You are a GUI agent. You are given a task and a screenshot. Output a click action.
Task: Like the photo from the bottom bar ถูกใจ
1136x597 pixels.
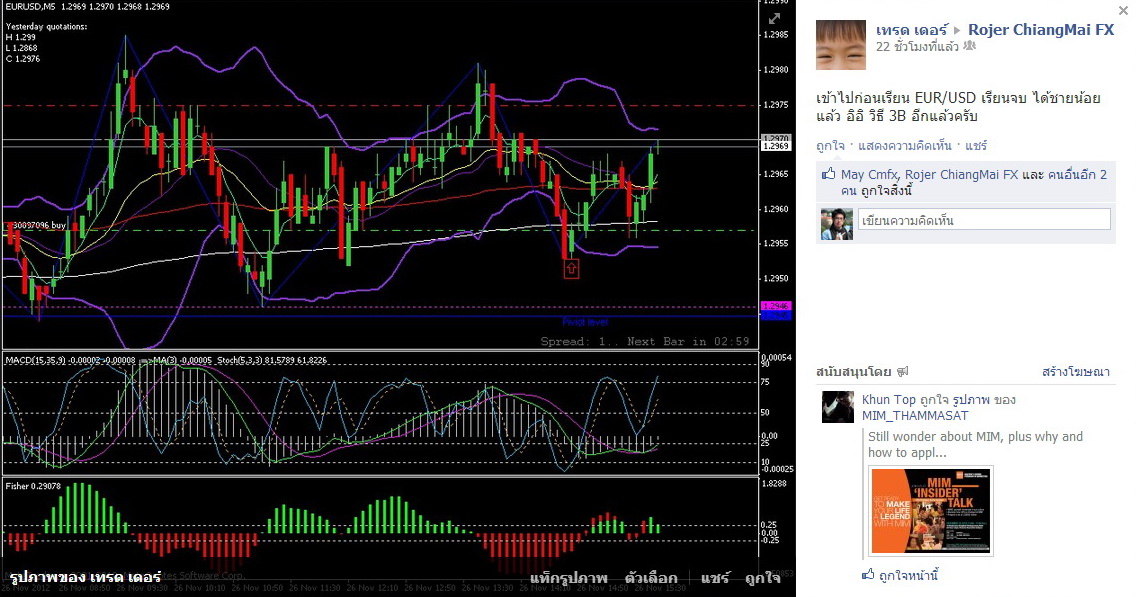(x=763, y=577)
